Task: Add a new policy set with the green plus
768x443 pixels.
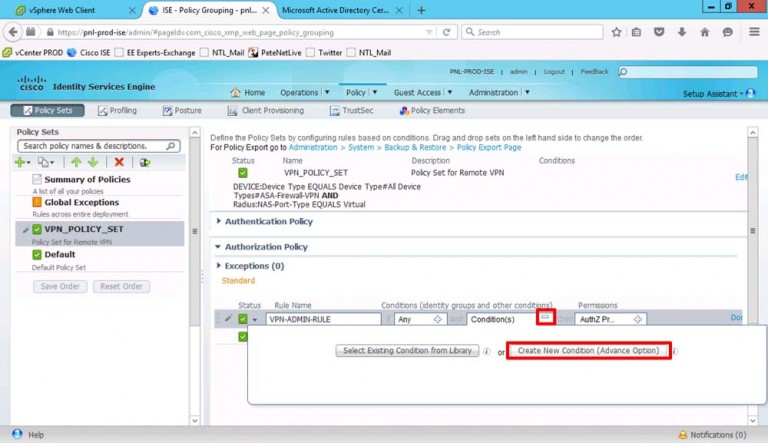Action: coord(20,162)
